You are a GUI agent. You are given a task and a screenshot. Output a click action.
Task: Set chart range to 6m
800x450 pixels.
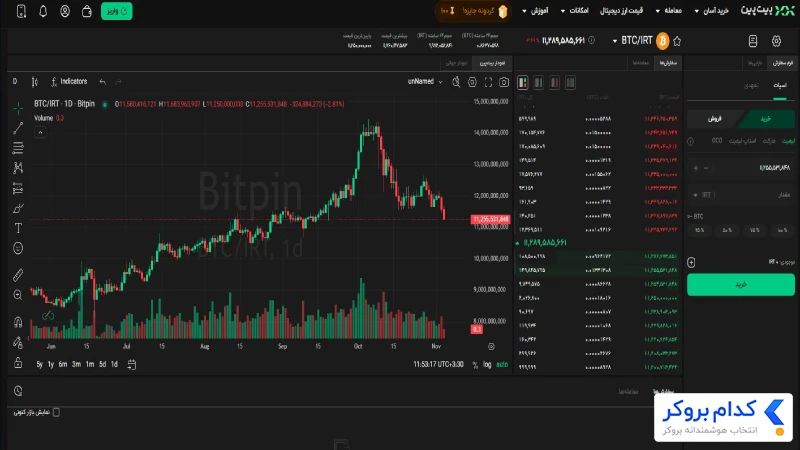click(63, 364)
